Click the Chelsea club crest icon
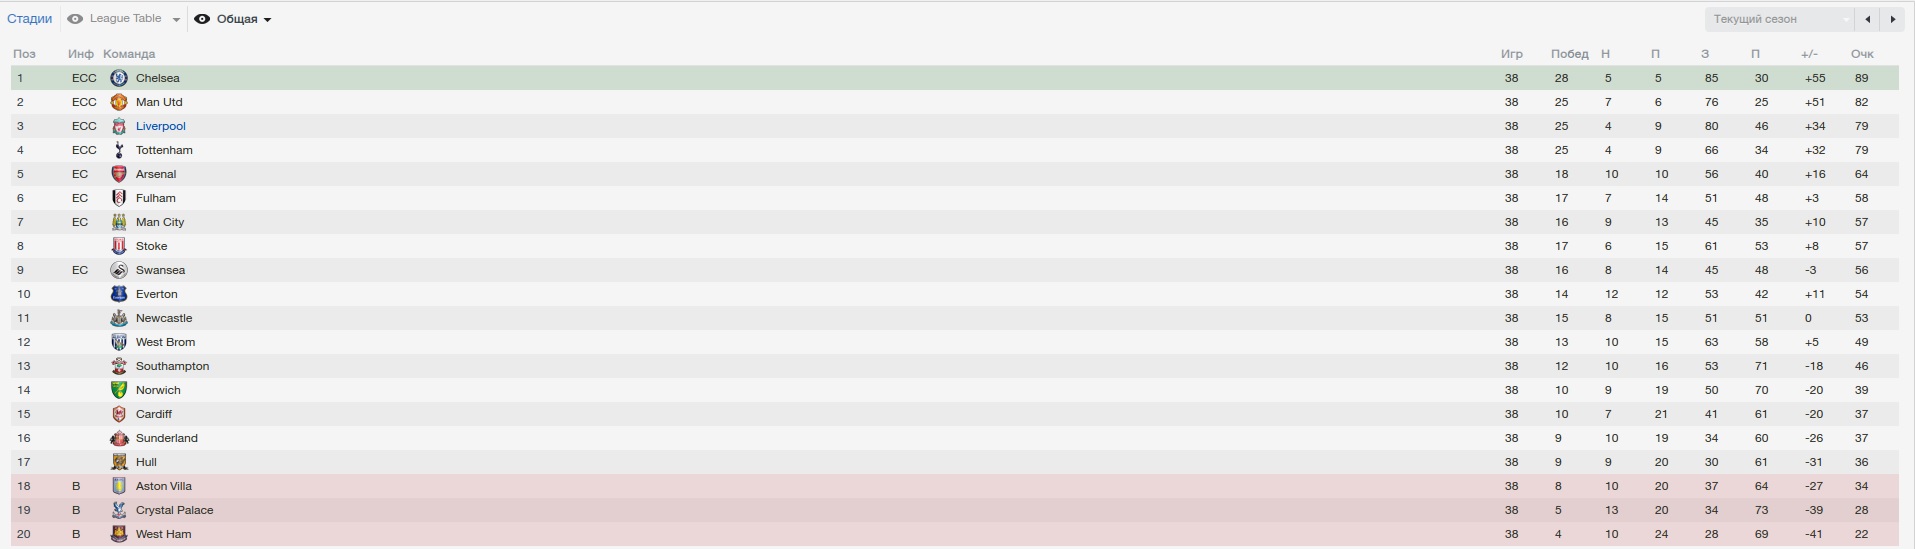 click(x=119, y=78)
